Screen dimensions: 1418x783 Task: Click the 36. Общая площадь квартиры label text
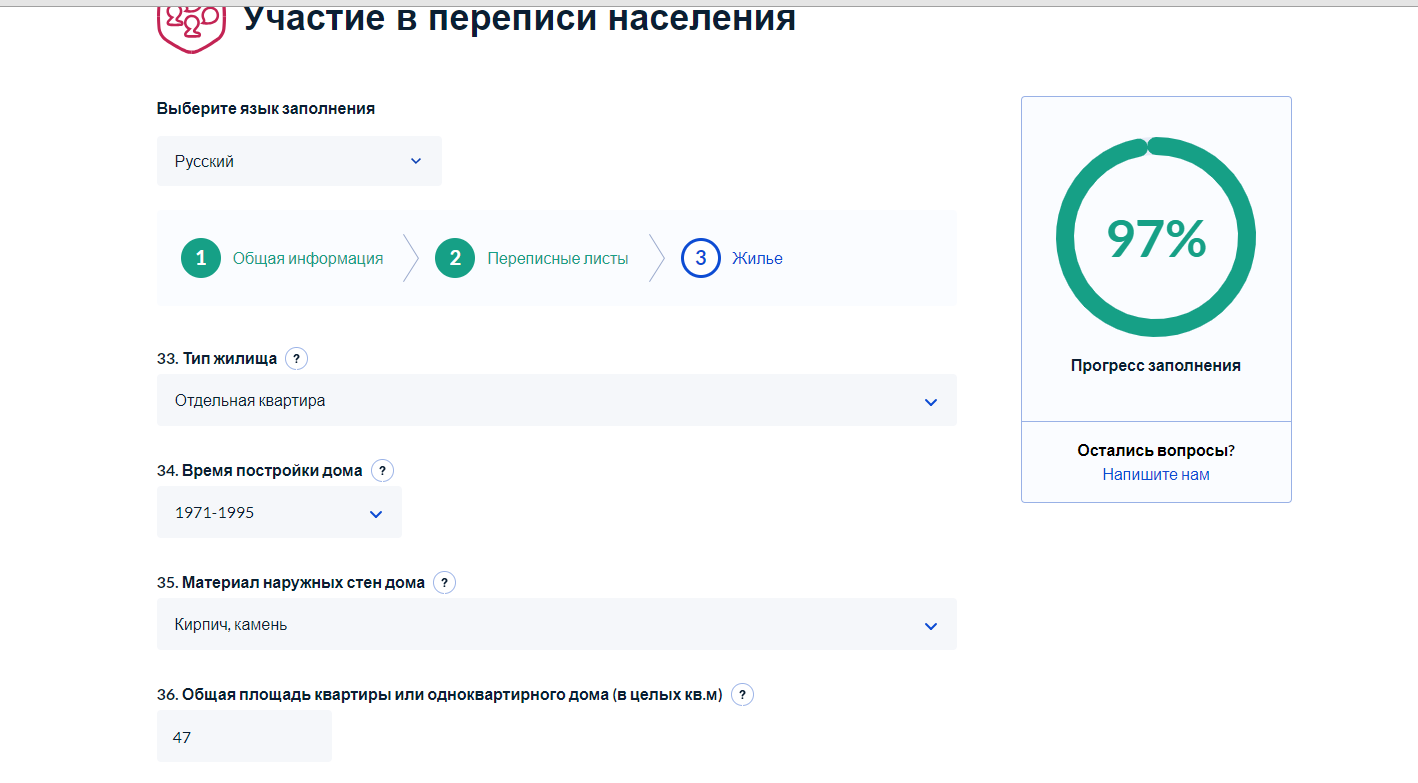[440, 694]
